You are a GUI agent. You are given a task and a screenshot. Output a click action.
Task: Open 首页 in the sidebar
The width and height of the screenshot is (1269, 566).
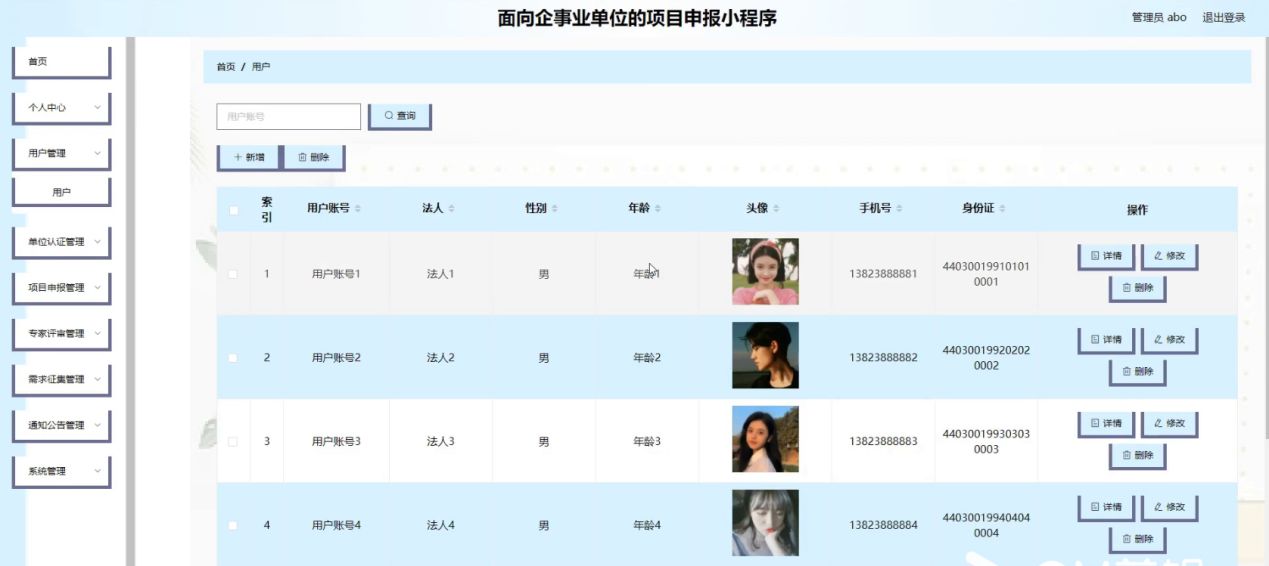tap(61, 62)
